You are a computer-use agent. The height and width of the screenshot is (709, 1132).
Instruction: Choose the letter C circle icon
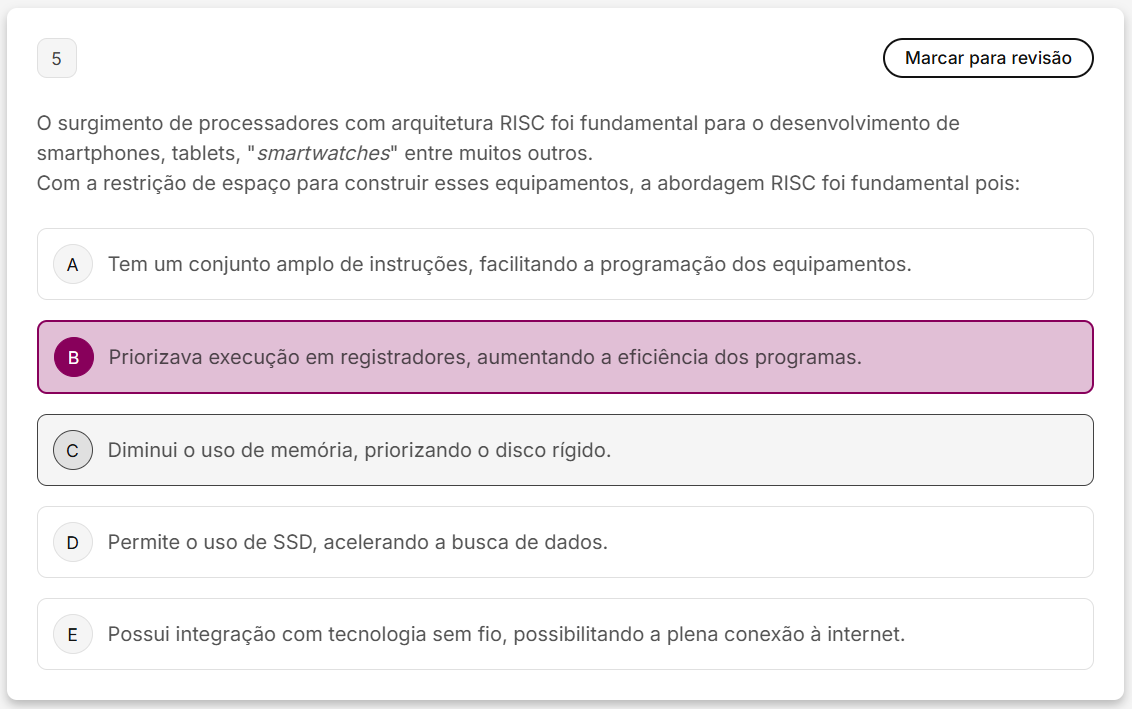click(x=73, y=451)
